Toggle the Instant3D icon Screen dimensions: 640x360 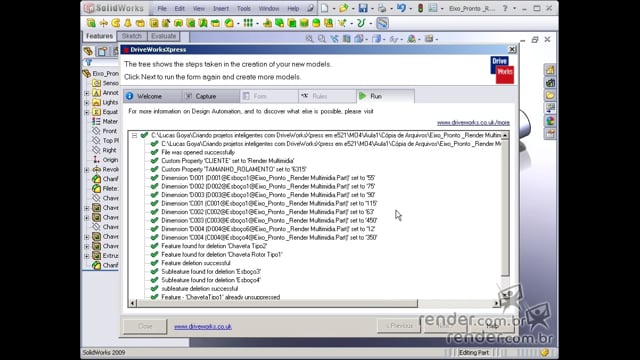click(382, 23)
